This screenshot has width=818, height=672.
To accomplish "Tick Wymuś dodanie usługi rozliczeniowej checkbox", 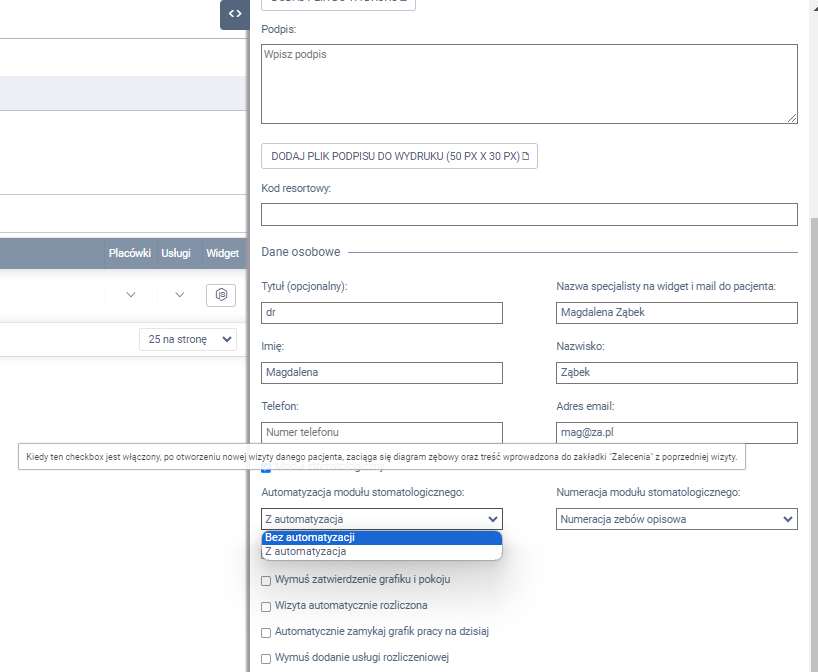I will tap(266, 658).
